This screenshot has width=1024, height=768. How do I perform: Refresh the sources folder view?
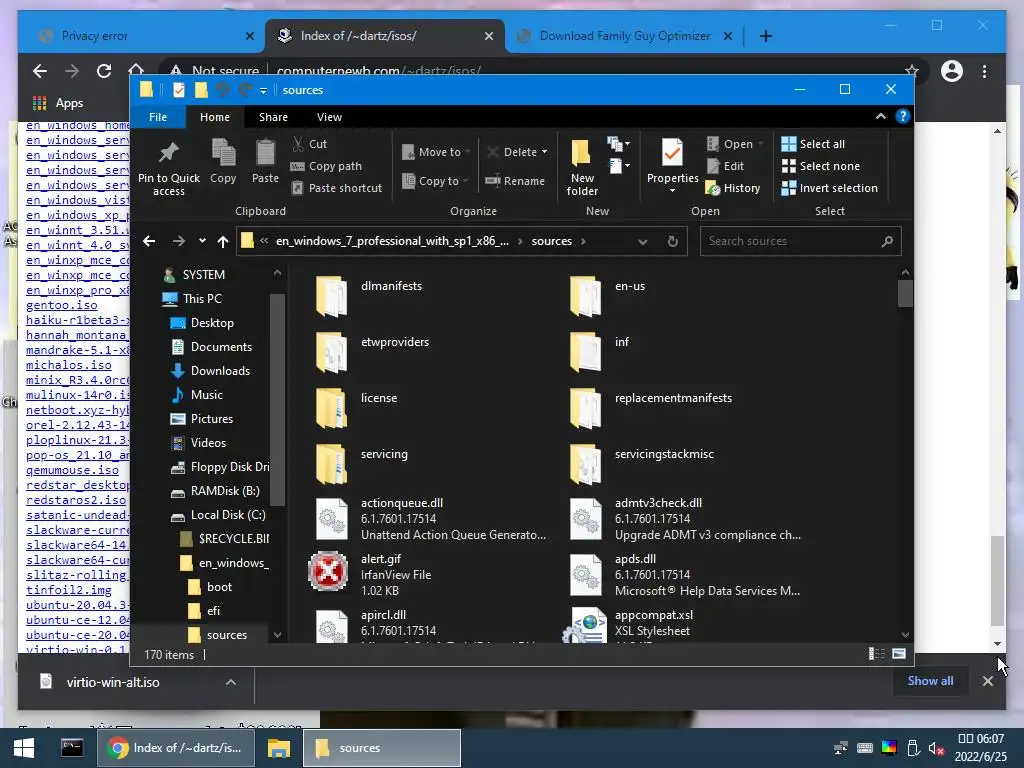tap(673, 241)
